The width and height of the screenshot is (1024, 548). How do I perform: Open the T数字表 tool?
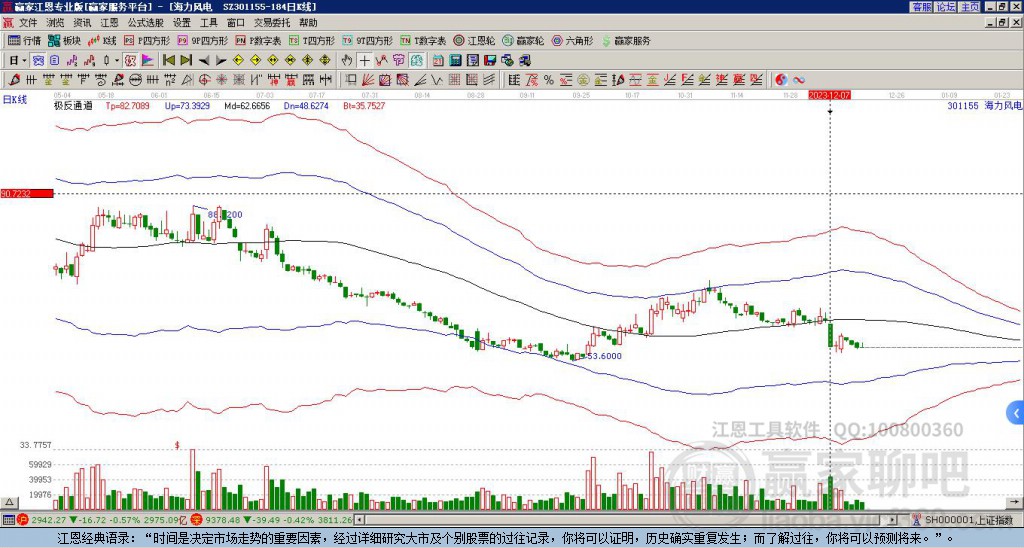coord(423,40)
